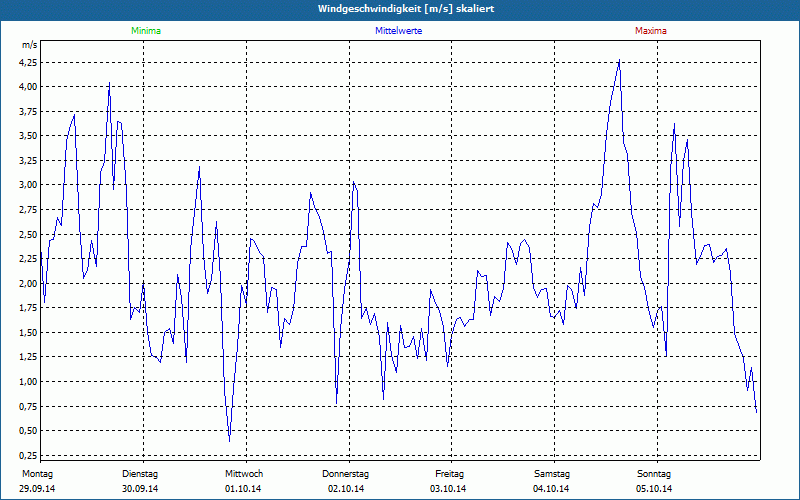Click the Donnerstag day label
The width and height of the screenshot is (800, 500).
(x=345, y=474)
